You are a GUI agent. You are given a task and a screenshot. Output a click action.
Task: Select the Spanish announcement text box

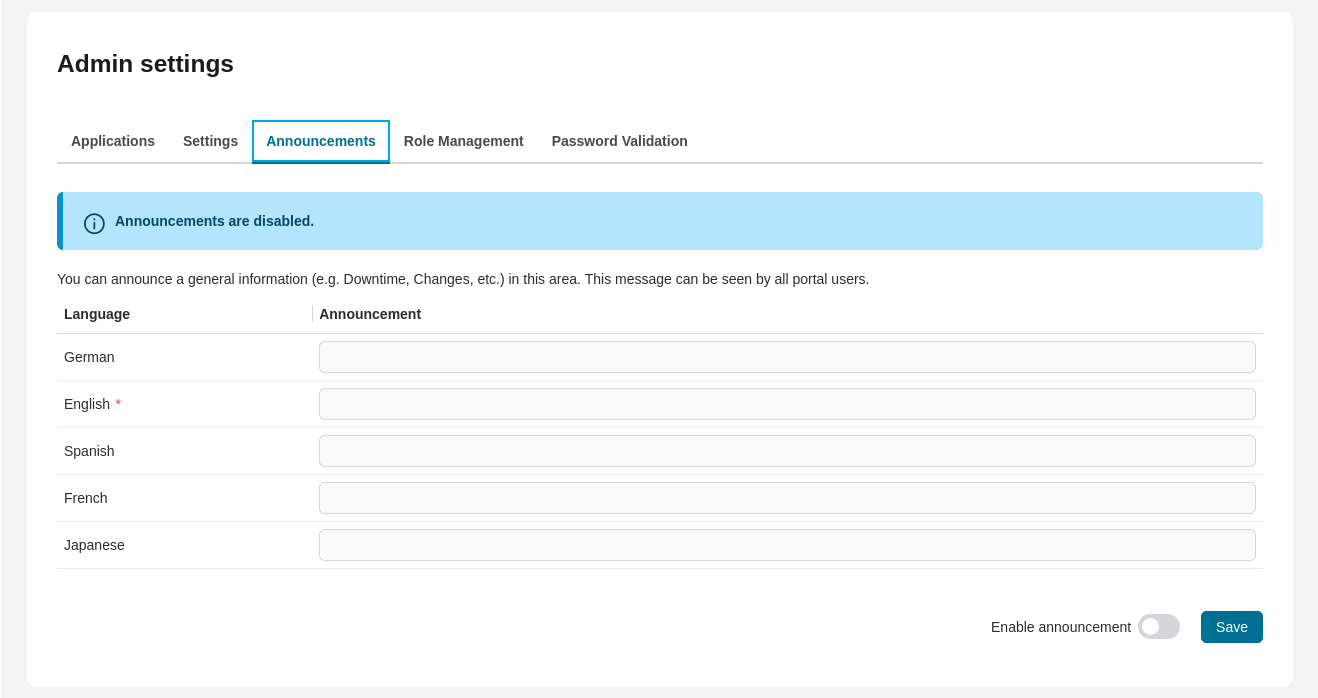click(x=787, y=451)
